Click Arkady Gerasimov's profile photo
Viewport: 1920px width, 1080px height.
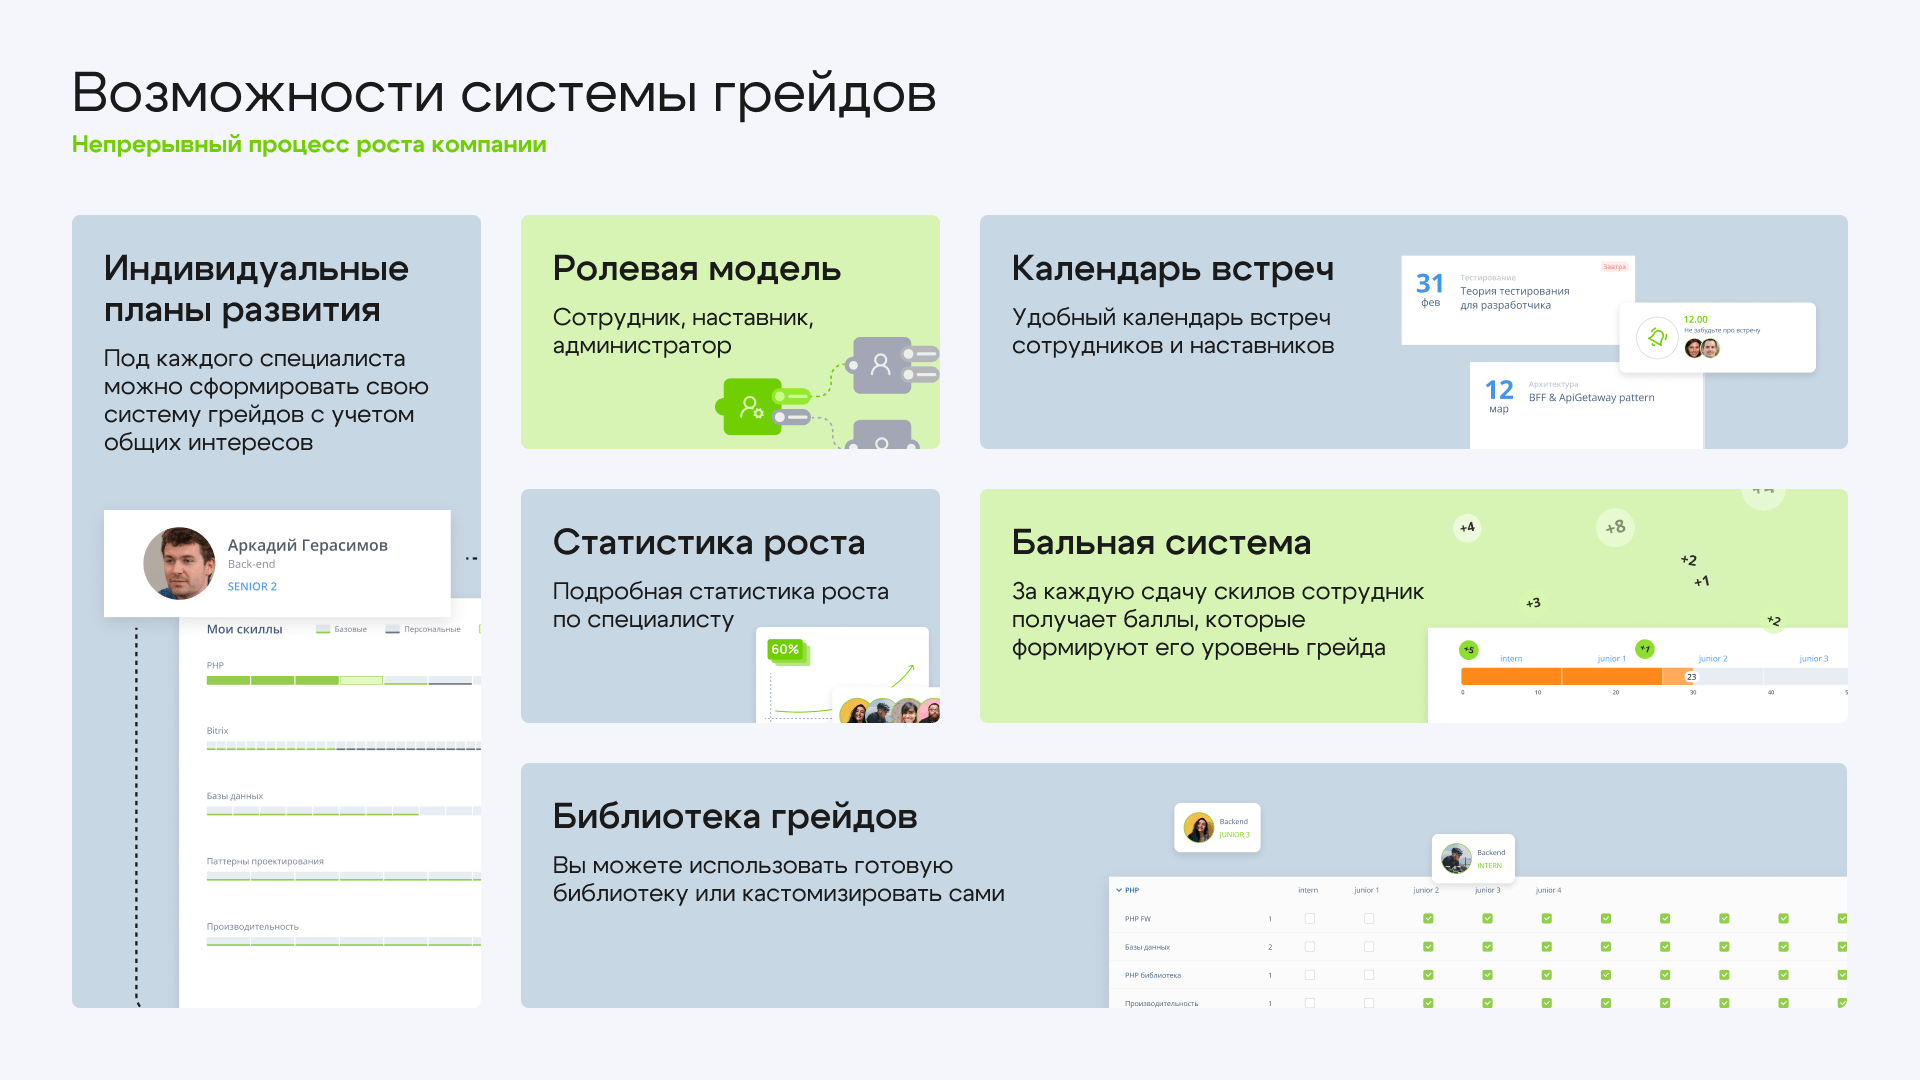tap(179, 564)
